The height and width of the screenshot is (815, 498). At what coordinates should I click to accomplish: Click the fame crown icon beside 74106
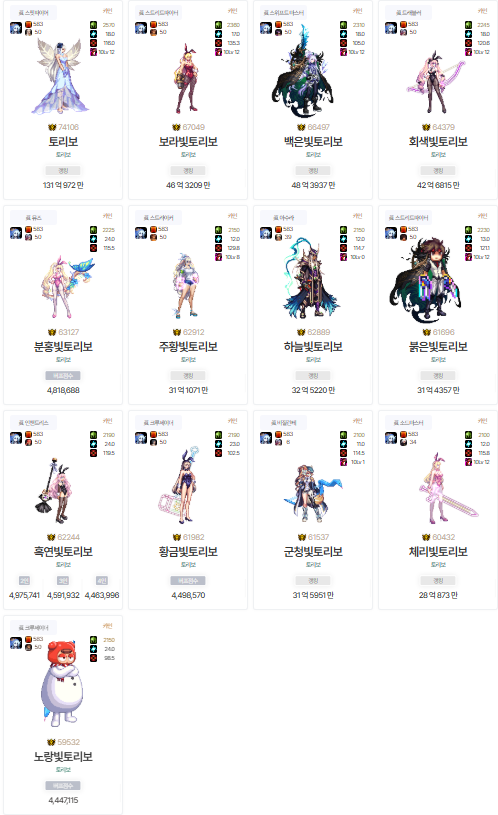tap(51, 127)
